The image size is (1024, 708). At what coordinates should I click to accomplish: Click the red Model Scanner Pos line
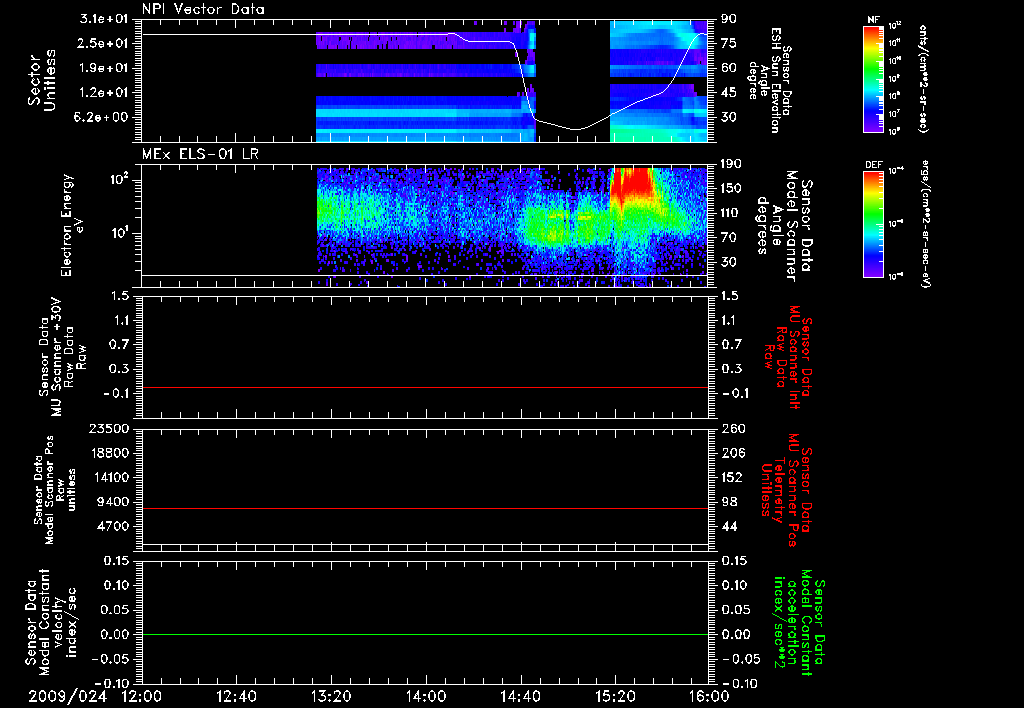click(425, 508)
